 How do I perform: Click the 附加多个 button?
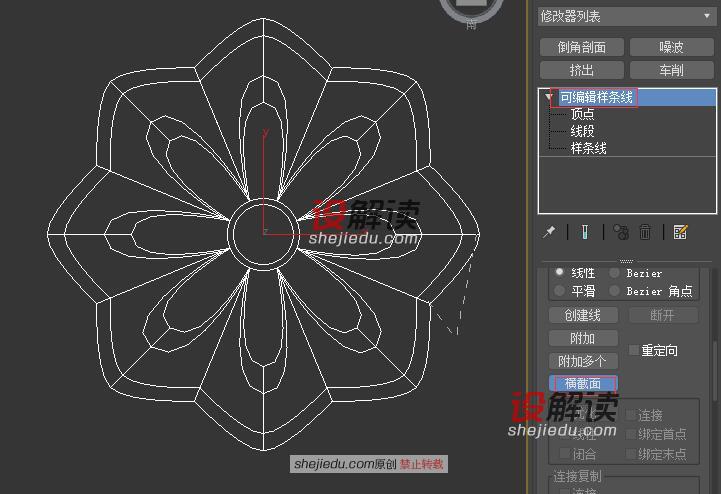click(583, 361)
